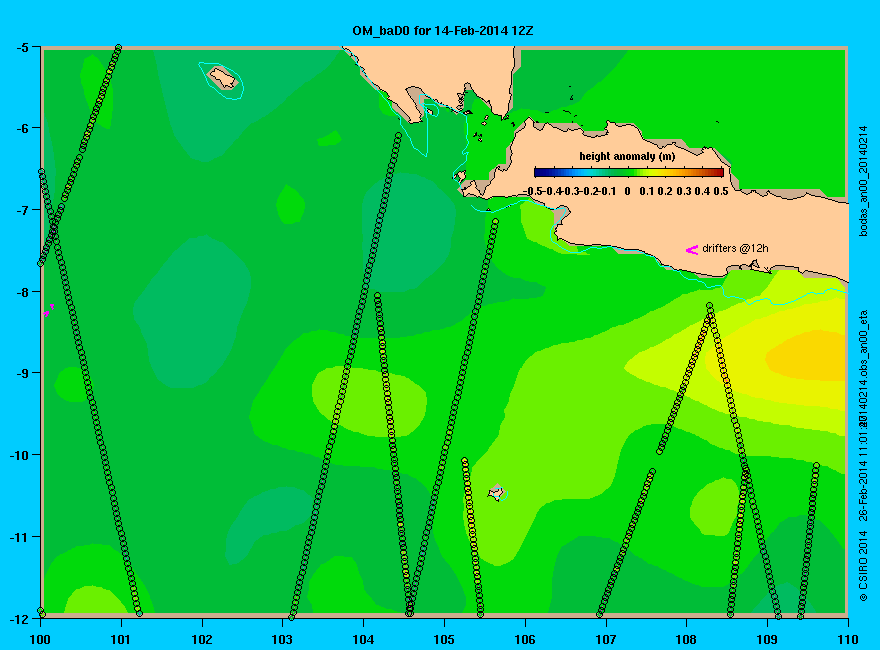
Task: Click the small island near 102°E, 5.4°S
Action: click(x=223, y=77)
